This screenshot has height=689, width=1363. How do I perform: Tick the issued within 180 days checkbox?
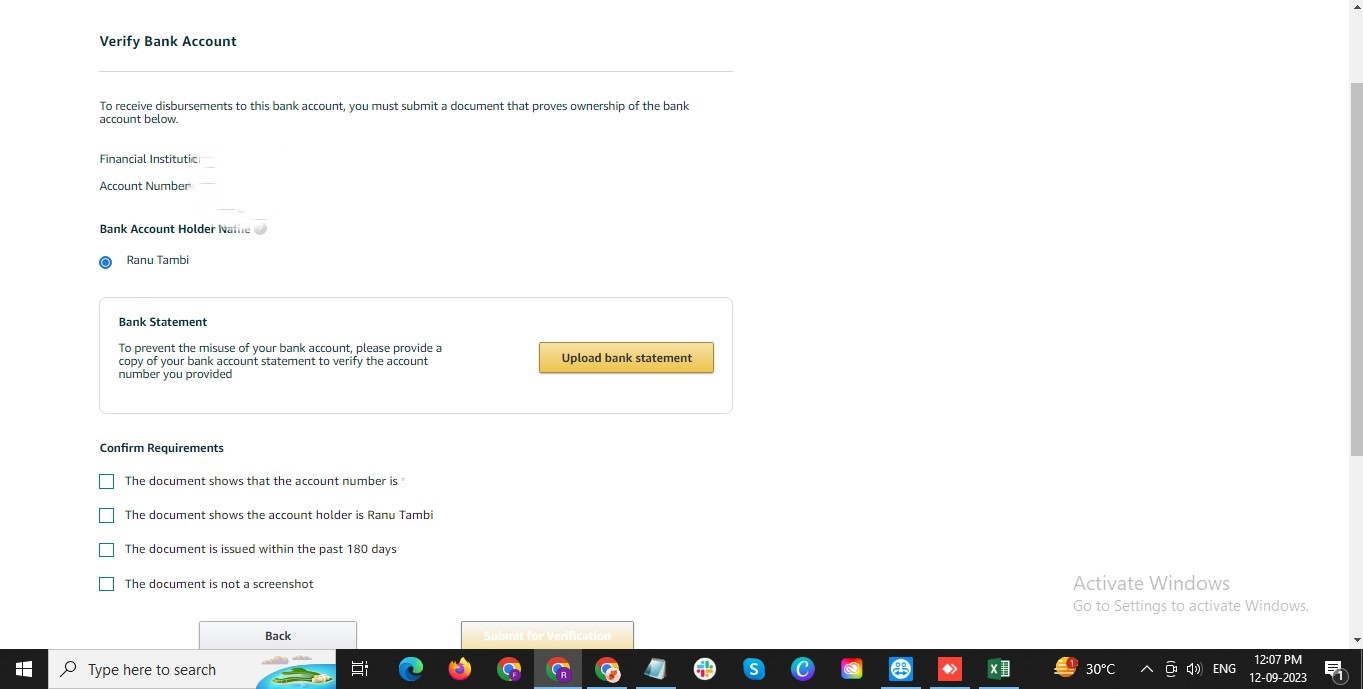[x=107, y=550]
